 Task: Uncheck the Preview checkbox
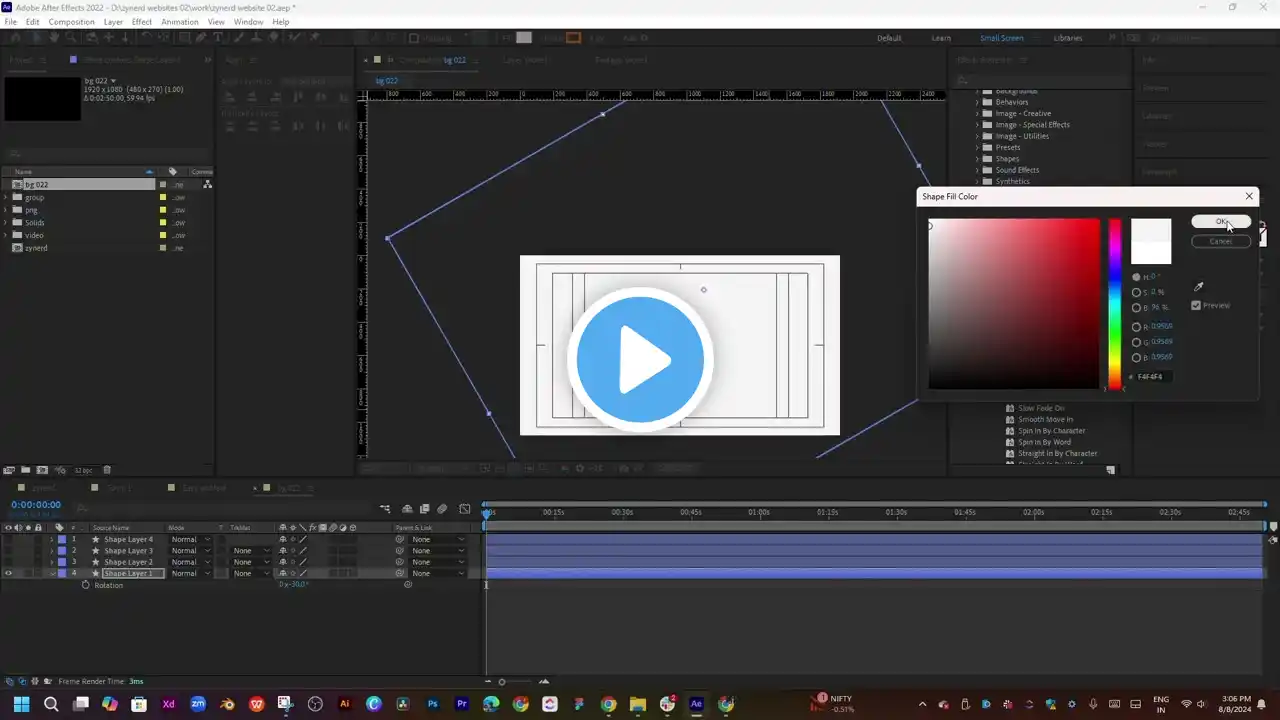click(x=1196, y=305)
